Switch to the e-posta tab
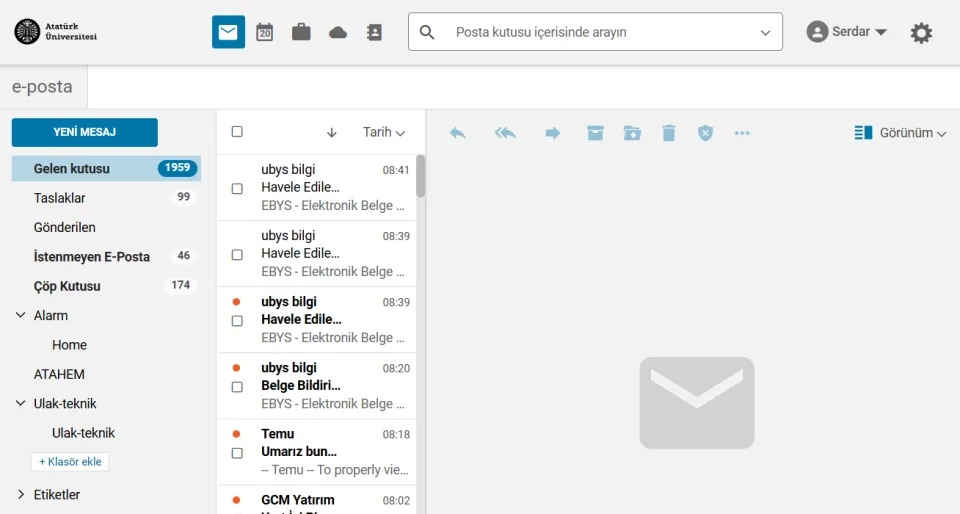 pos(42,87)
